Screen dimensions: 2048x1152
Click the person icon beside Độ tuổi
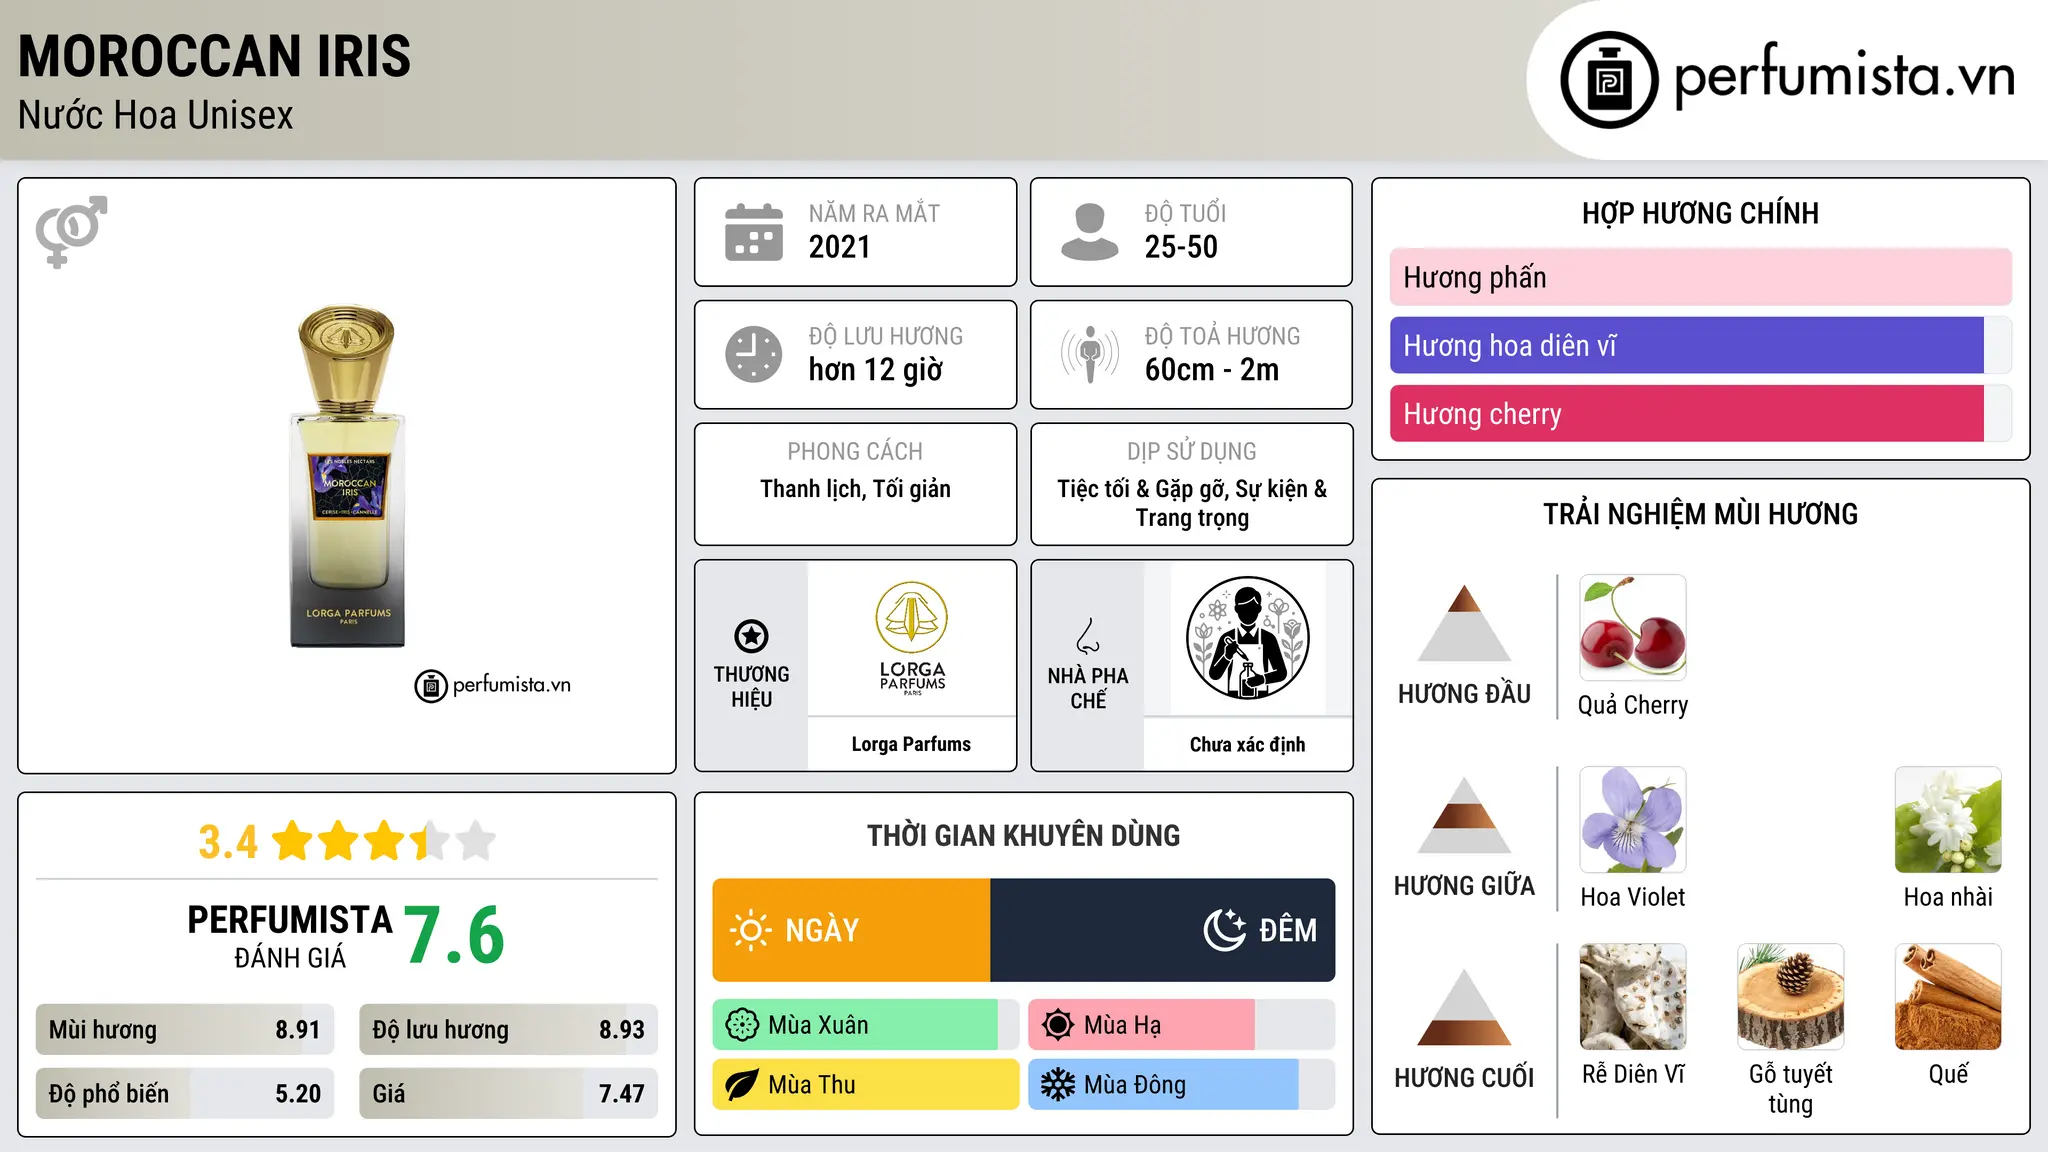coord(1089,232)
